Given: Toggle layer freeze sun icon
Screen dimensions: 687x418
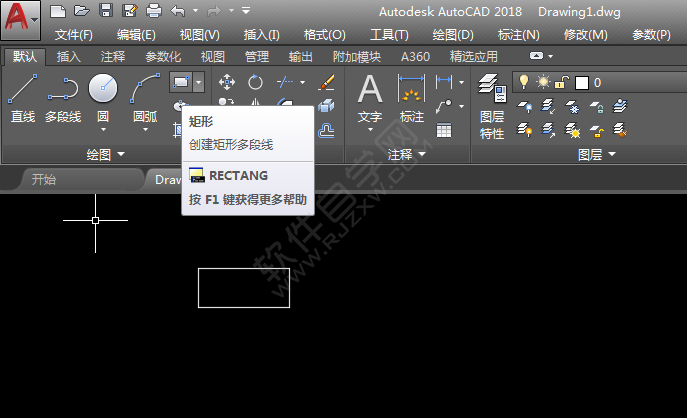Looking at the screenshot, I should 543,82.
